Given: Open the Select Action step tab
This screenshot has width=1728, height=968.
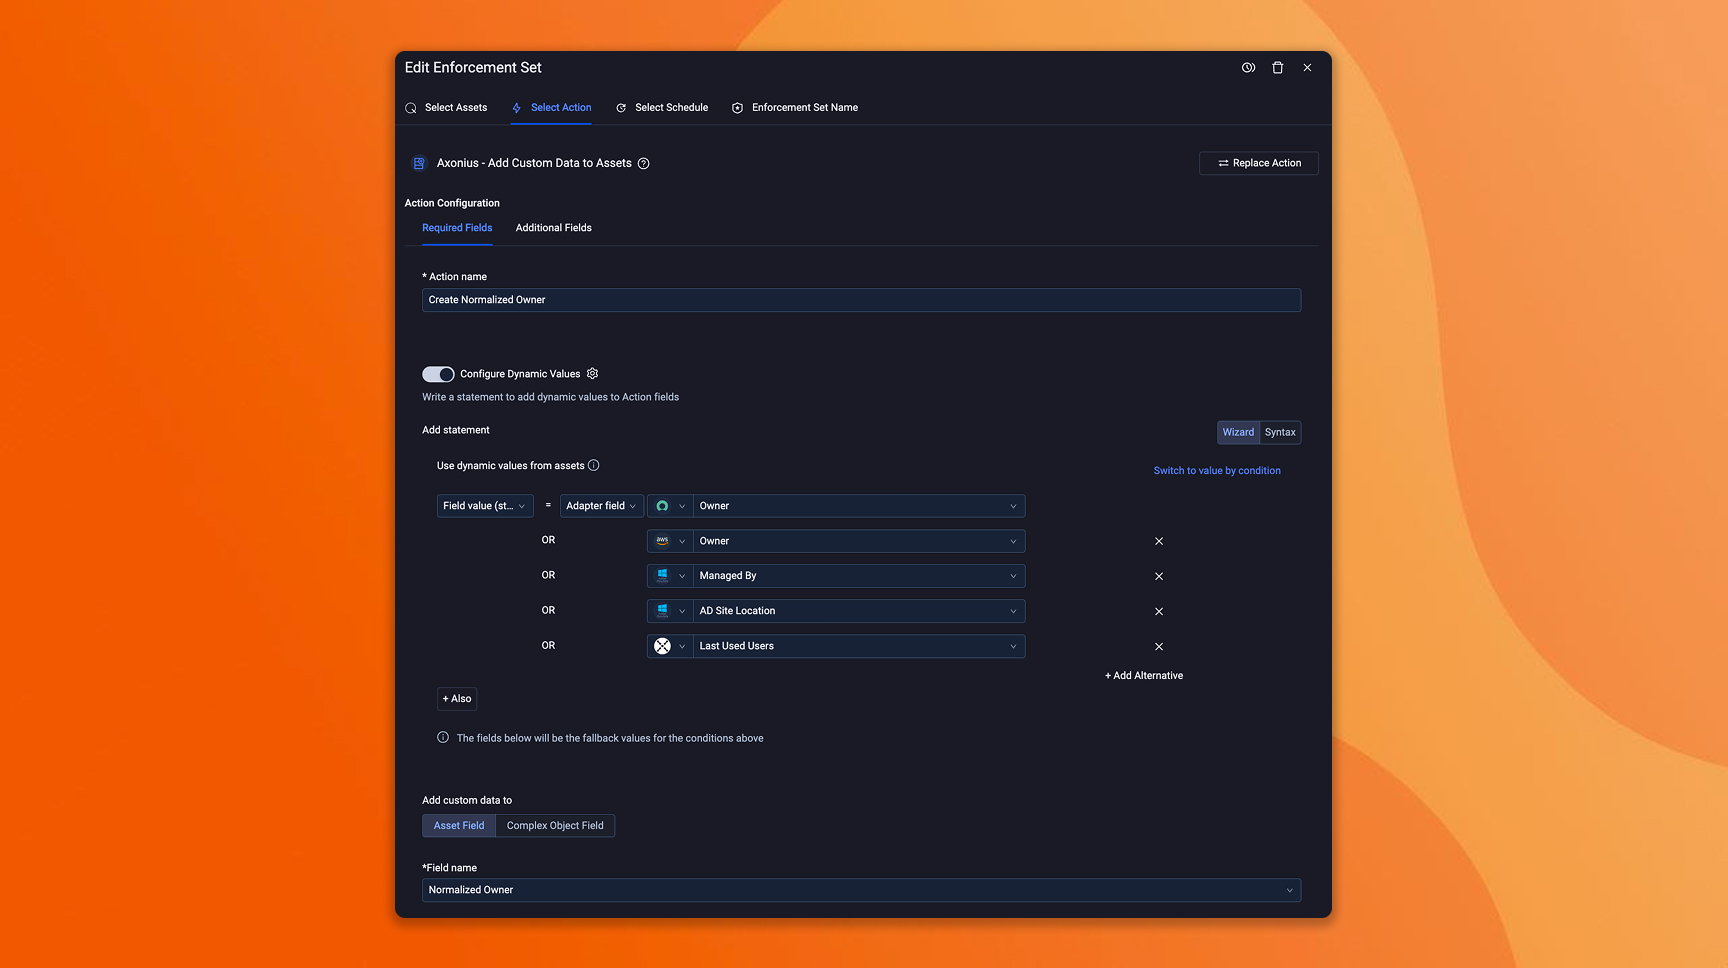Looking at the screenshot, I should click(551, 108).
